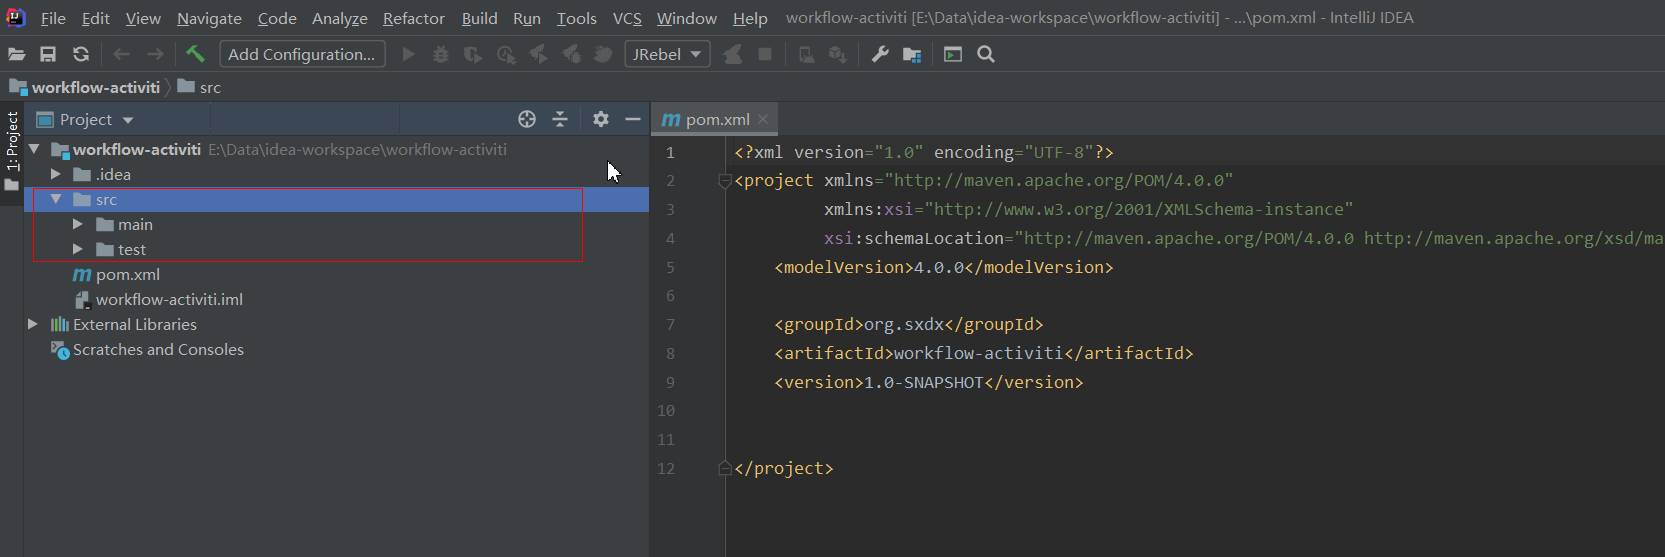
Task: Click the Run Anything terminal icon
Action: tap(953, 54)
